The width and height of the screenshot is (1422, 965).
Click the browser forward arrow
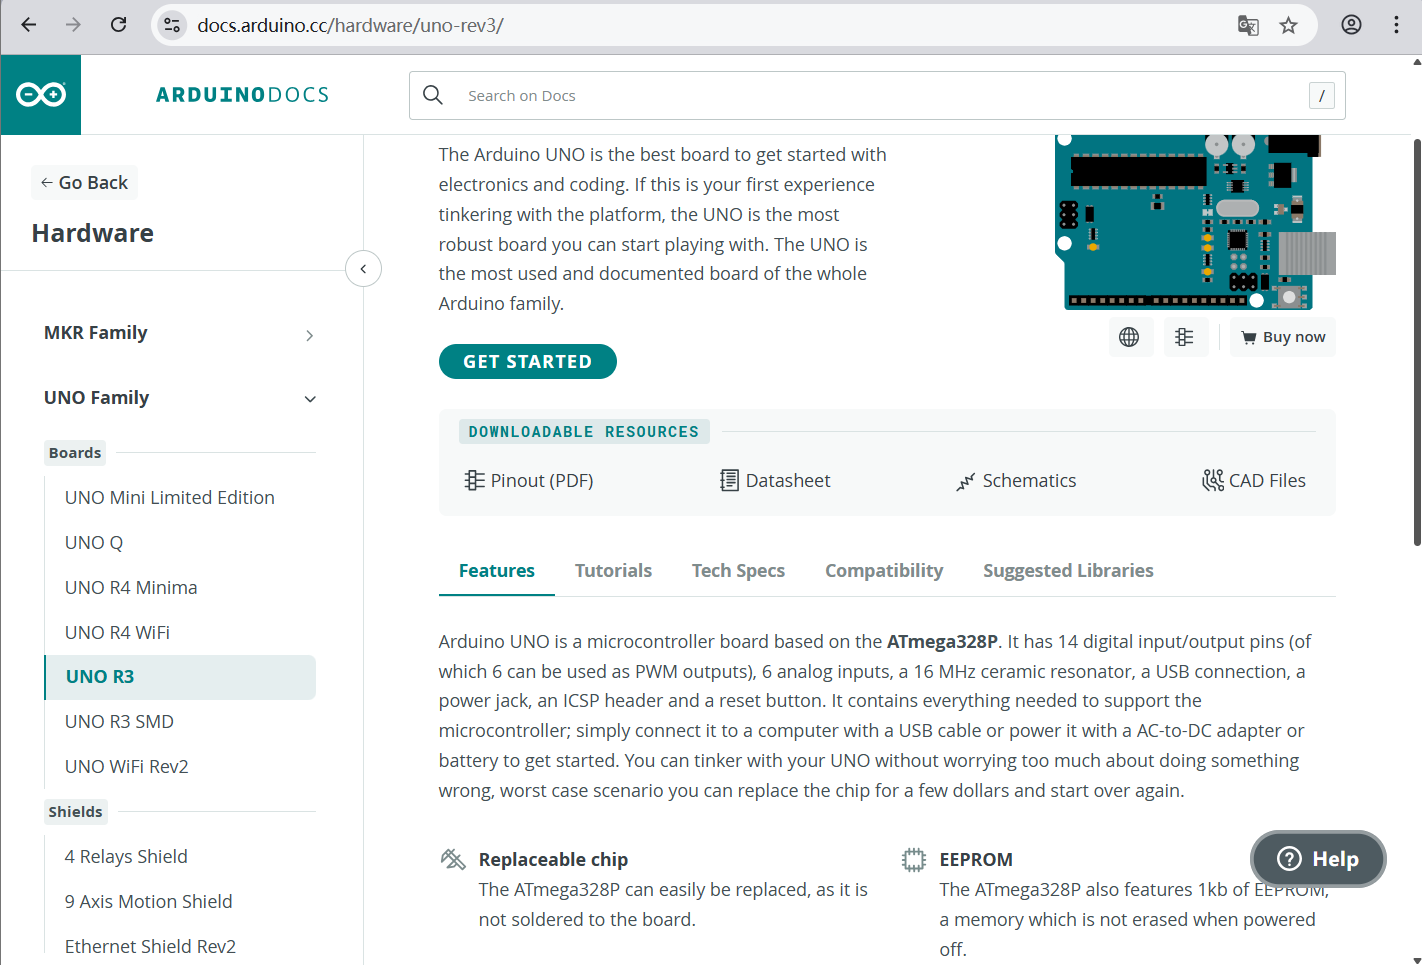click(x=73, y=25)
